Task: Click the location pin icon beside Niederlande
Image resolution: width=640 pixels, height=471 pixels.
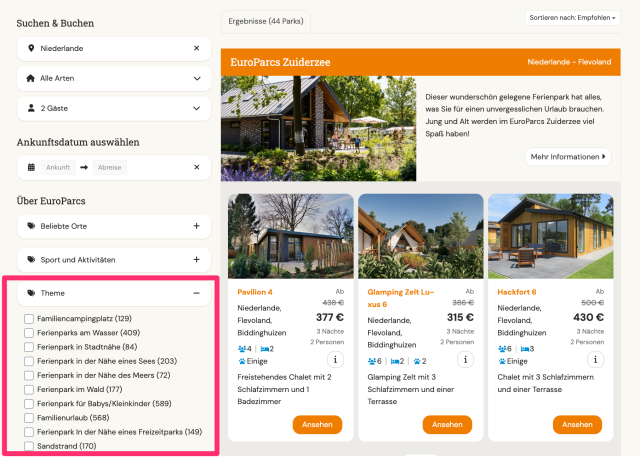Action: tap(31, 48)
